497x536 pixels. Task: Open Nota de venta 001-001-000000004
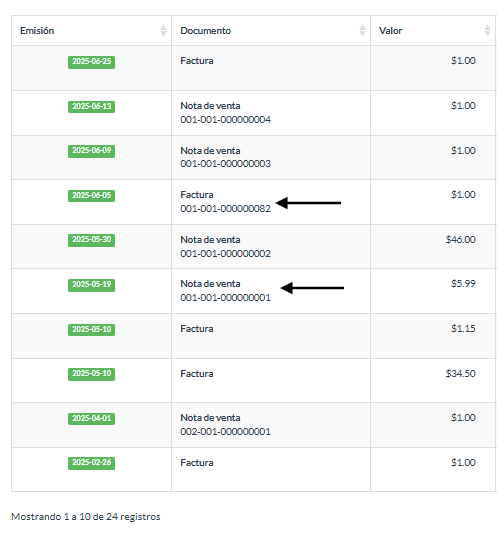(226, 112)
